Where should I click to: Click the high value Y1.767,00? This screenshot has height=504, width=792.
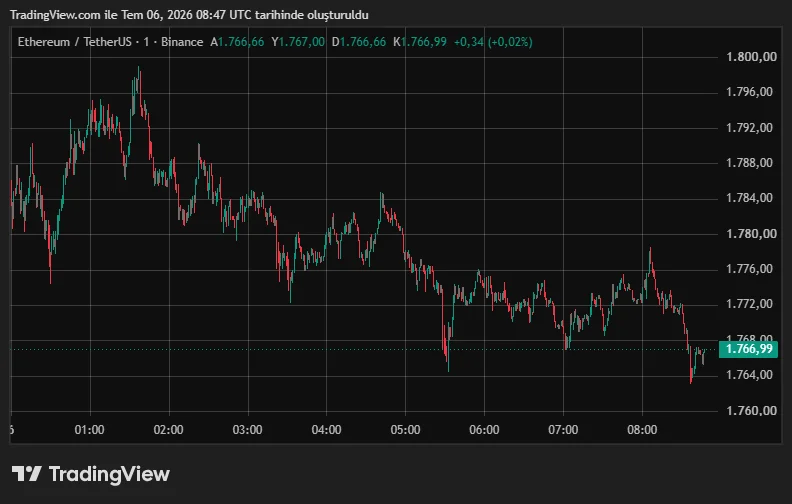pos(298,42)
